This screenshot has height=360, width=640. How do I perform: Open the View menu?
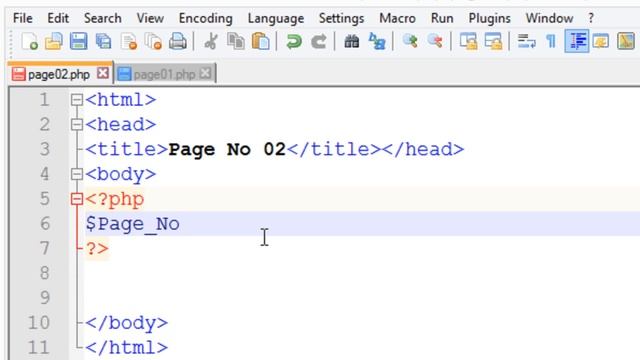click(x=150, y=18)
